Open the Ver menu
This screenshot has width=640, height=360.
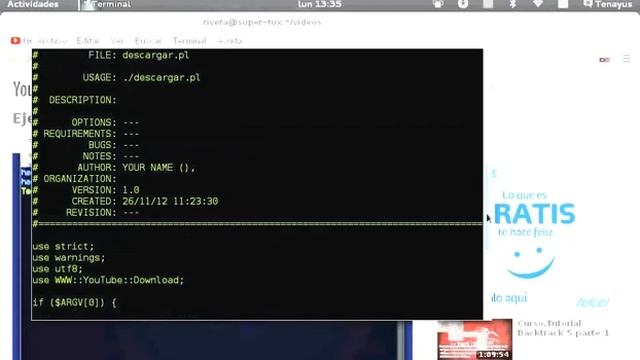coord(117,41)
